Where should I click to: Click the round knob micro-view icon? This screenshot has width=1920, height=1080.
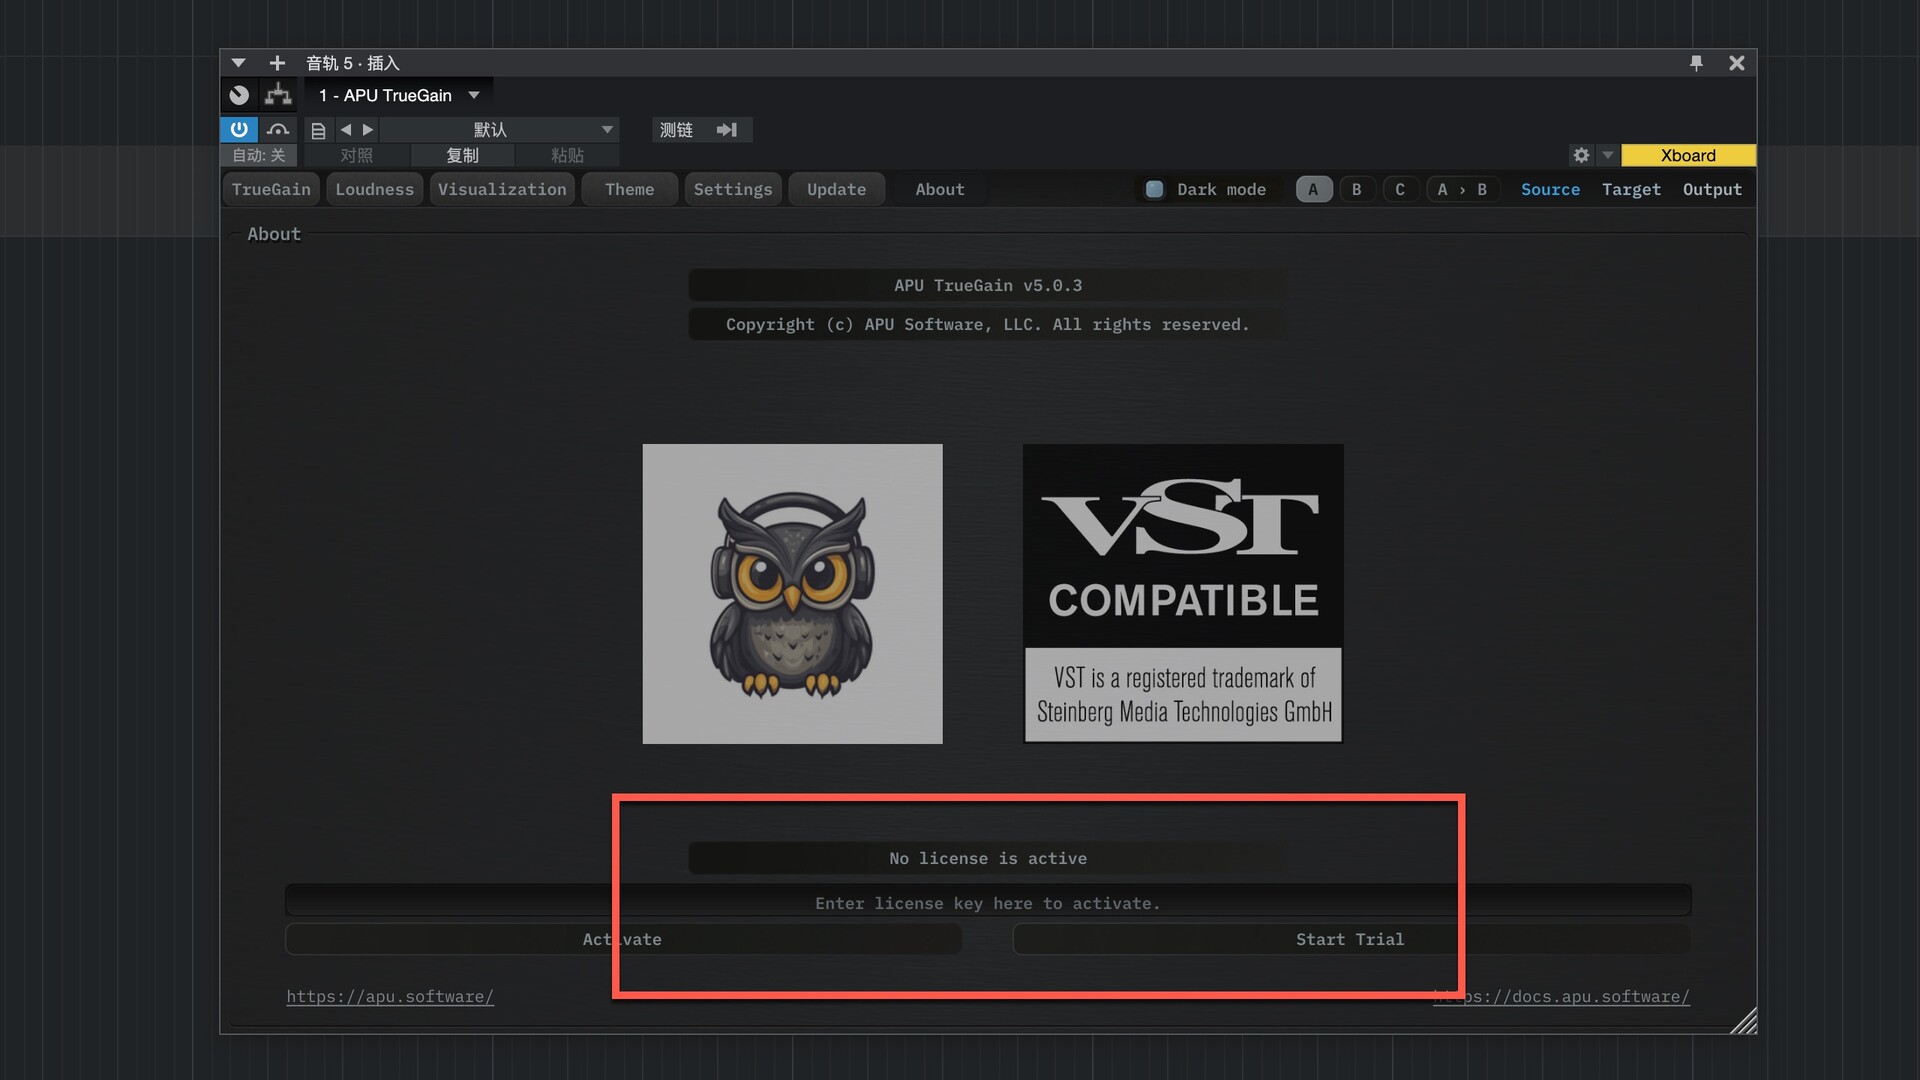pyautogui.click(x=239, y=95)
